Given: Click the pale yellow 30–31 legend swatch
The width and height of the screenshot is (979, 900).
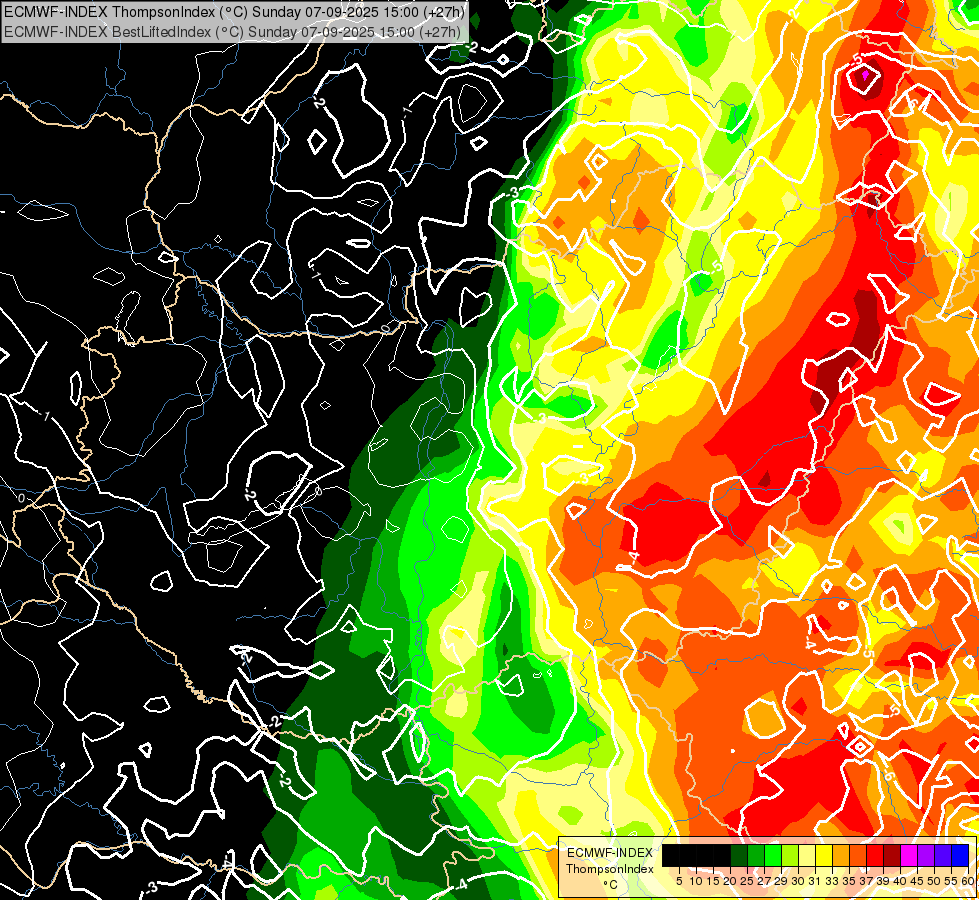Looking at the screenshot, I should (807, 855).
